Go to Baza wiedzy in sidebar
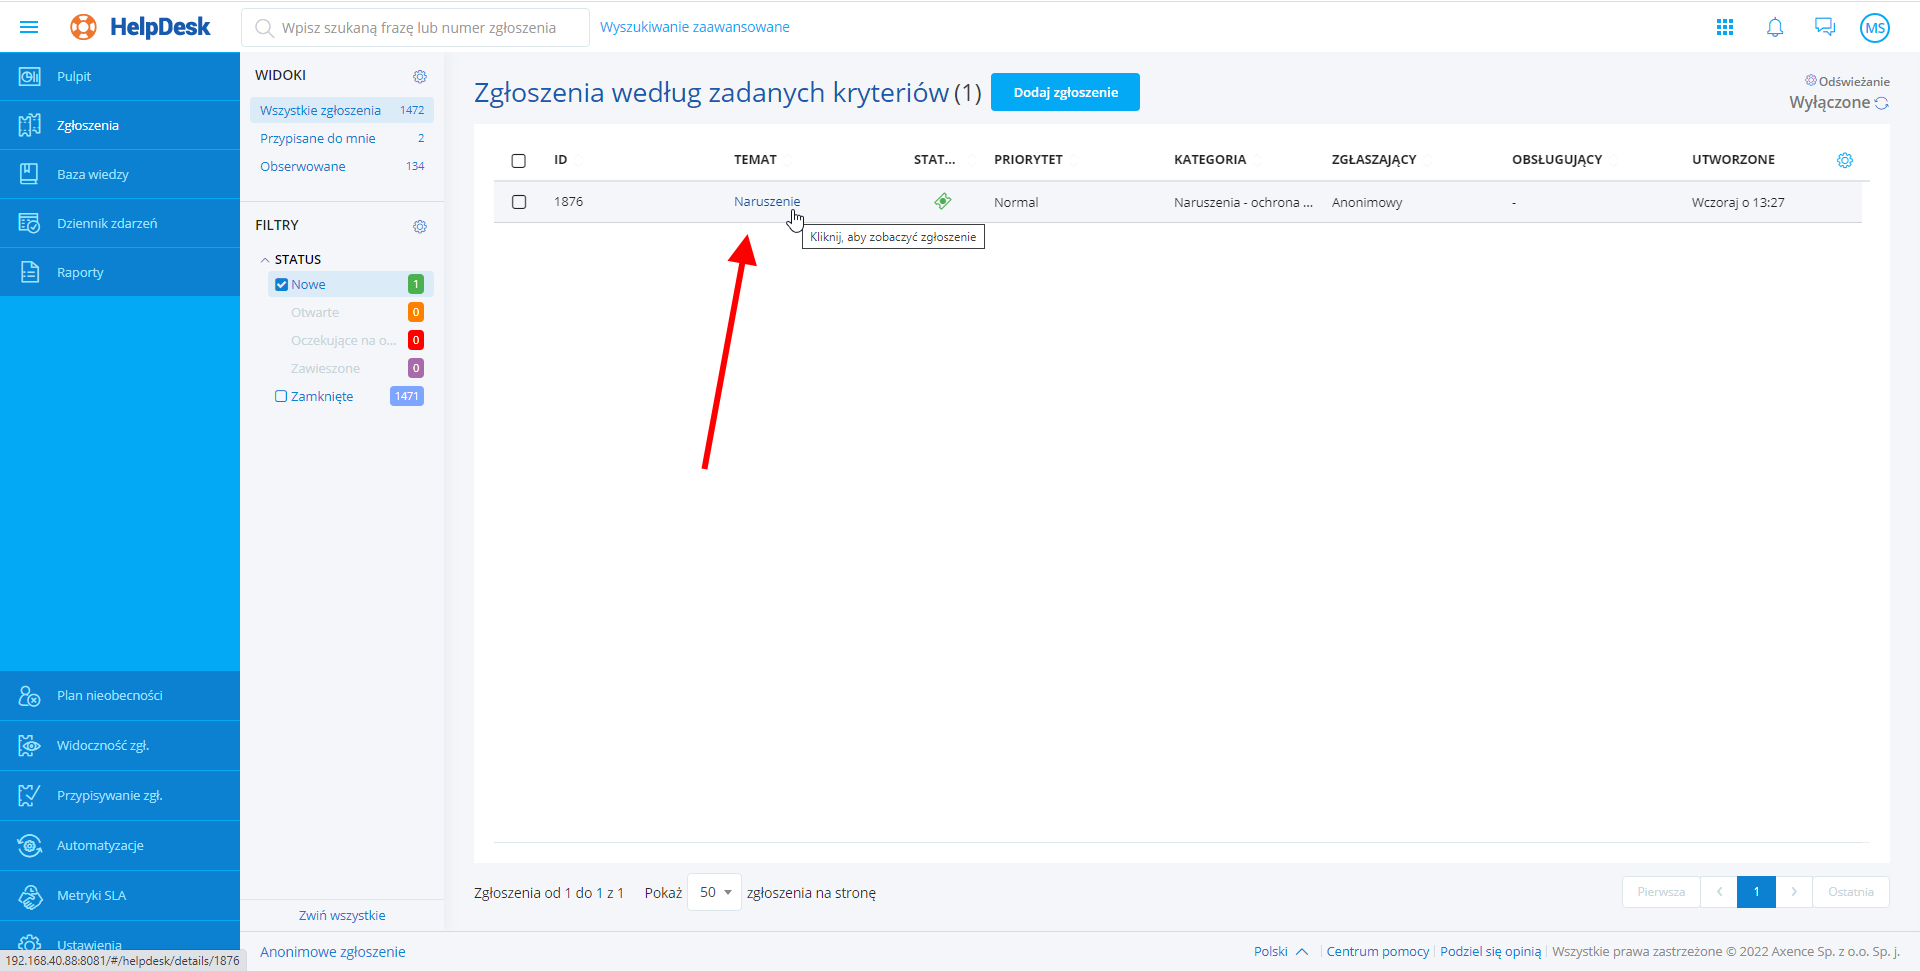1920x971 pixels. click(x=93, y=174)
